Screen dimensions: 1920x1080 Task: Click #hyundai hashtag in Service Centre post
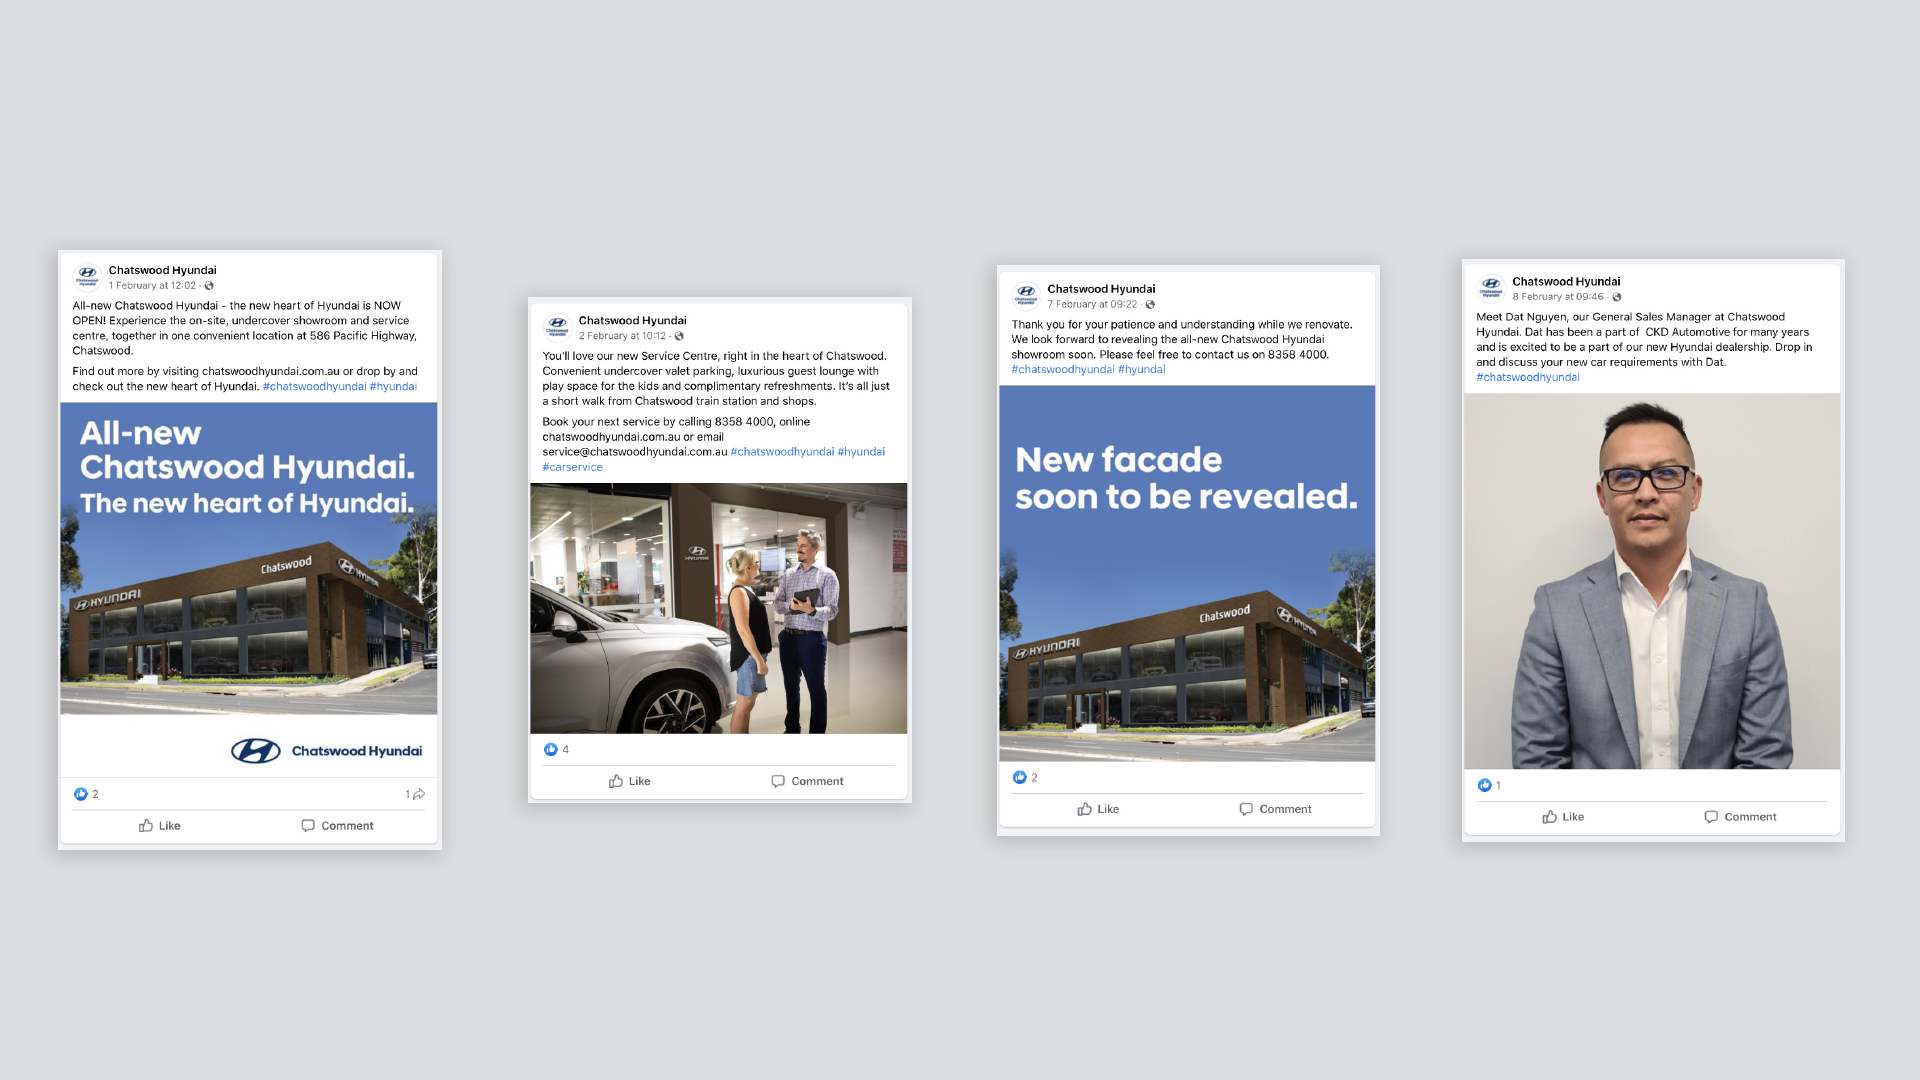[x=861, y=452]
